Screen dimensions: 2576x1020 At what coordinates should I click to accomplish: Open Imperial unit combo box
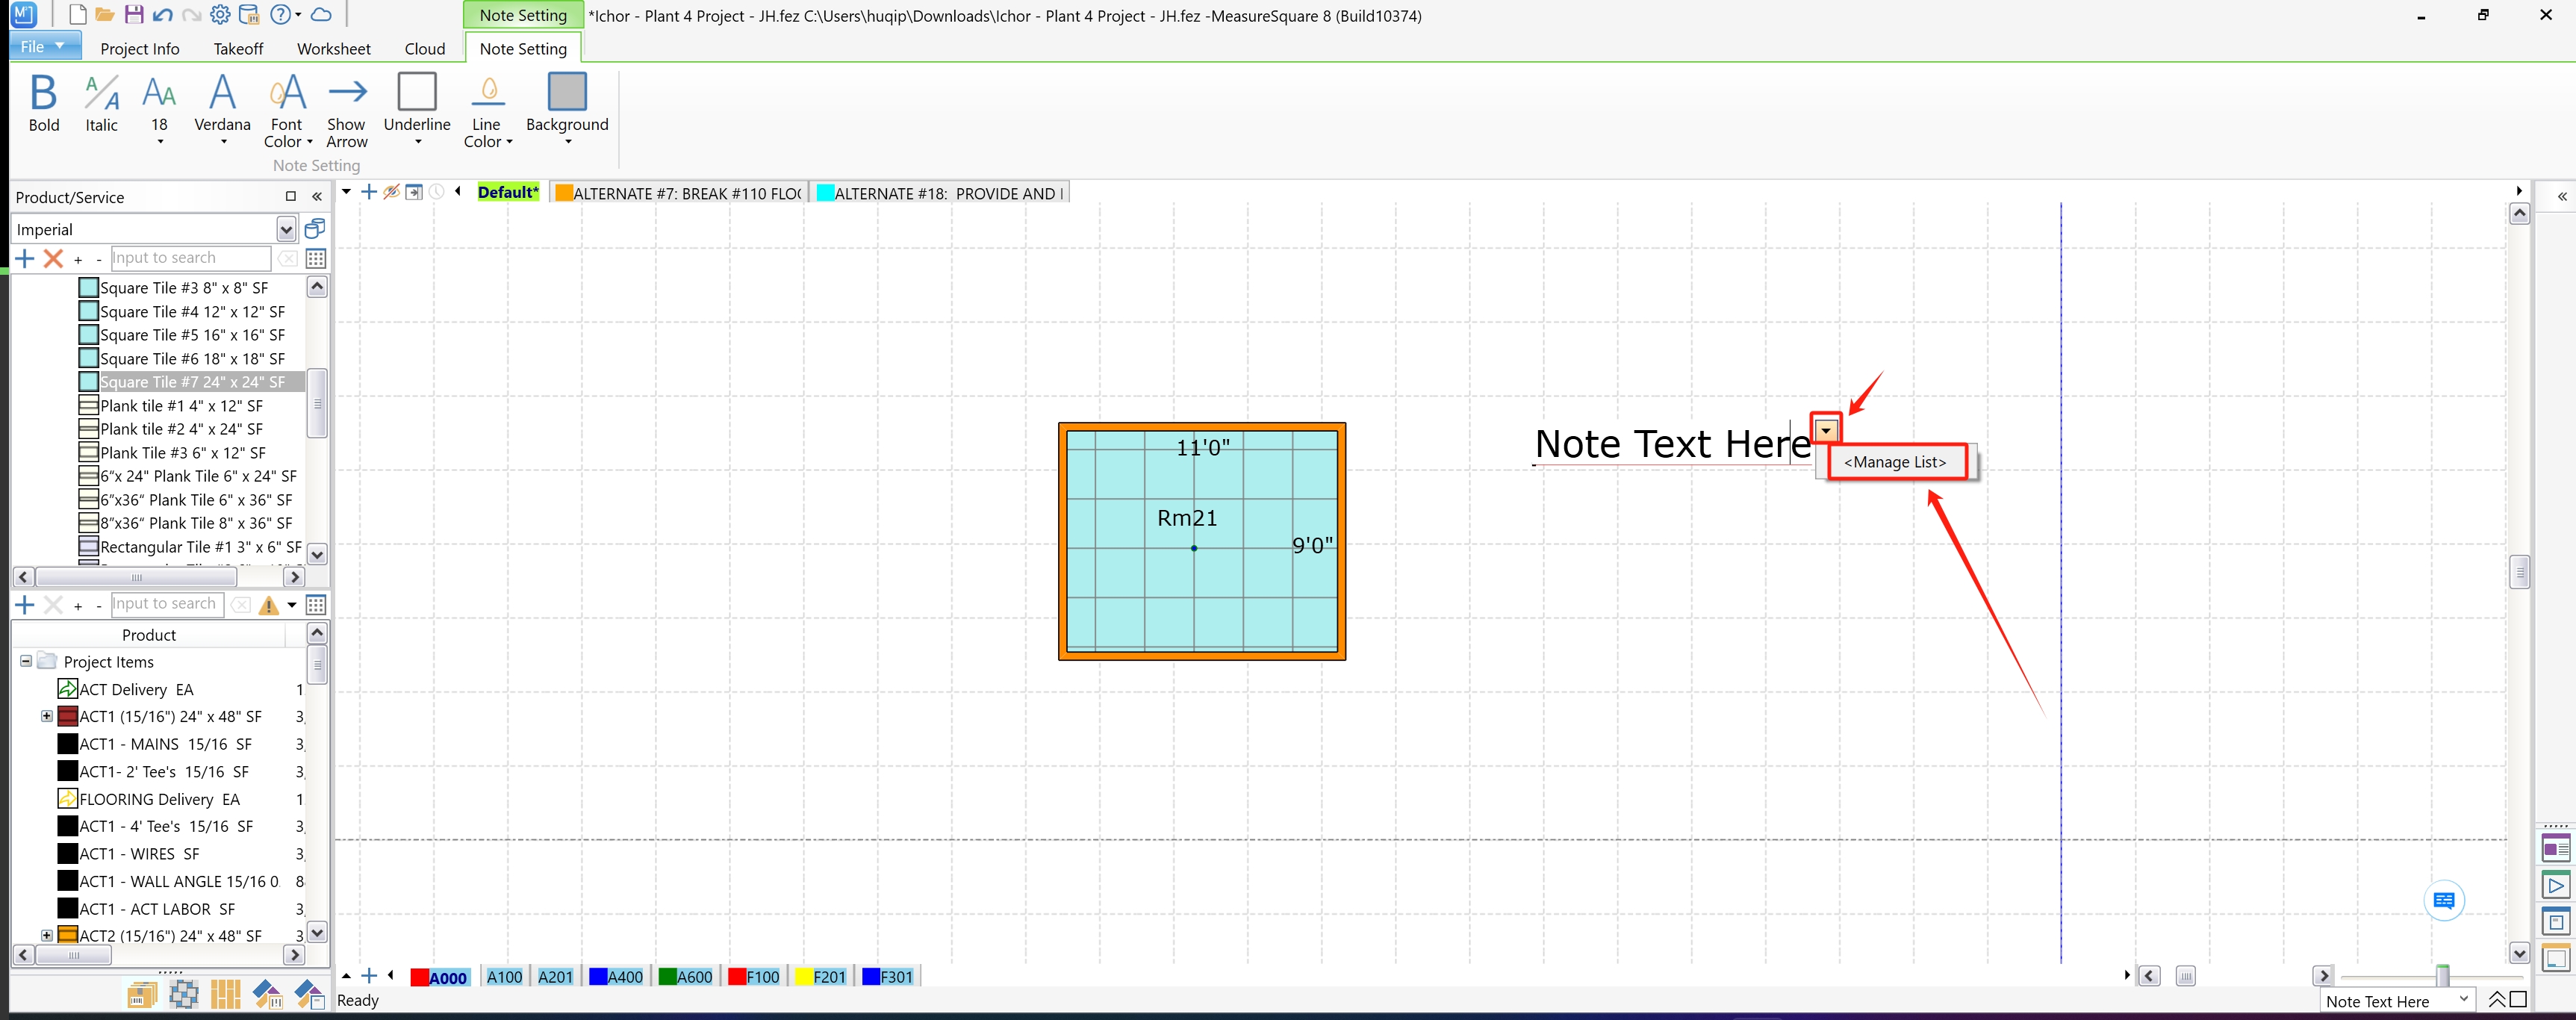click(x=286, y=230)
